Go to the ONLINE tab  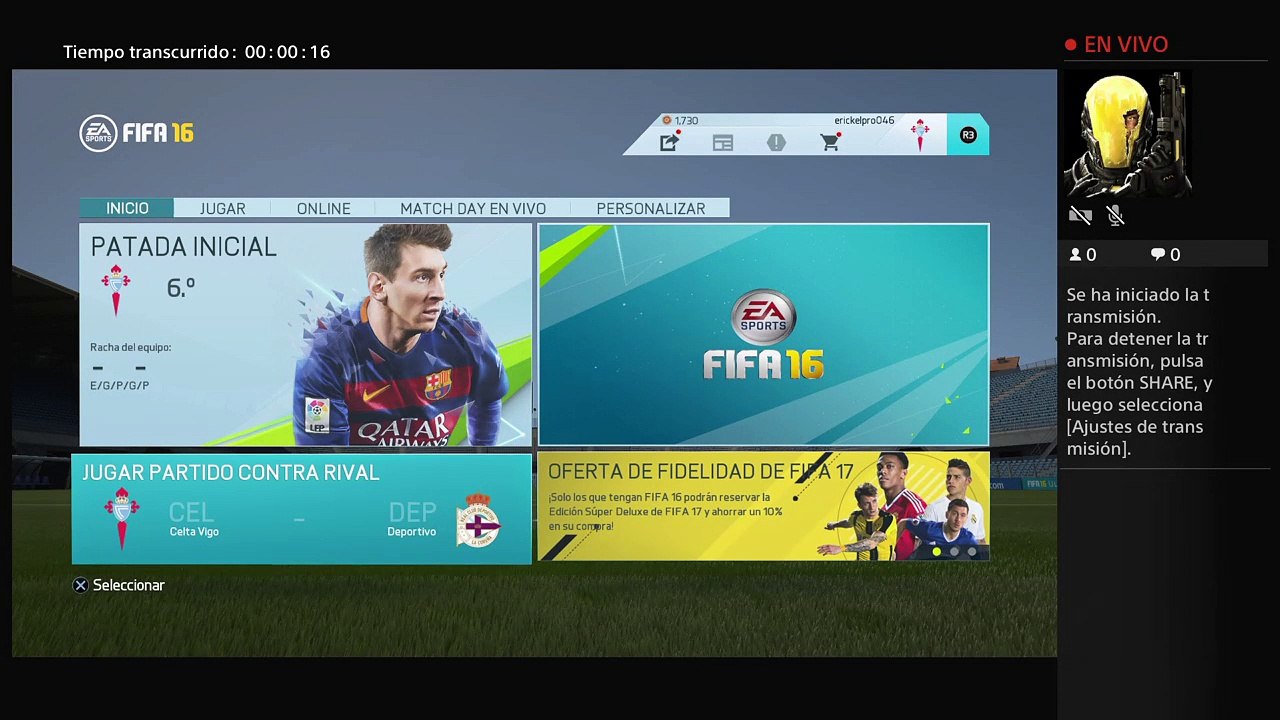(323, 208)
